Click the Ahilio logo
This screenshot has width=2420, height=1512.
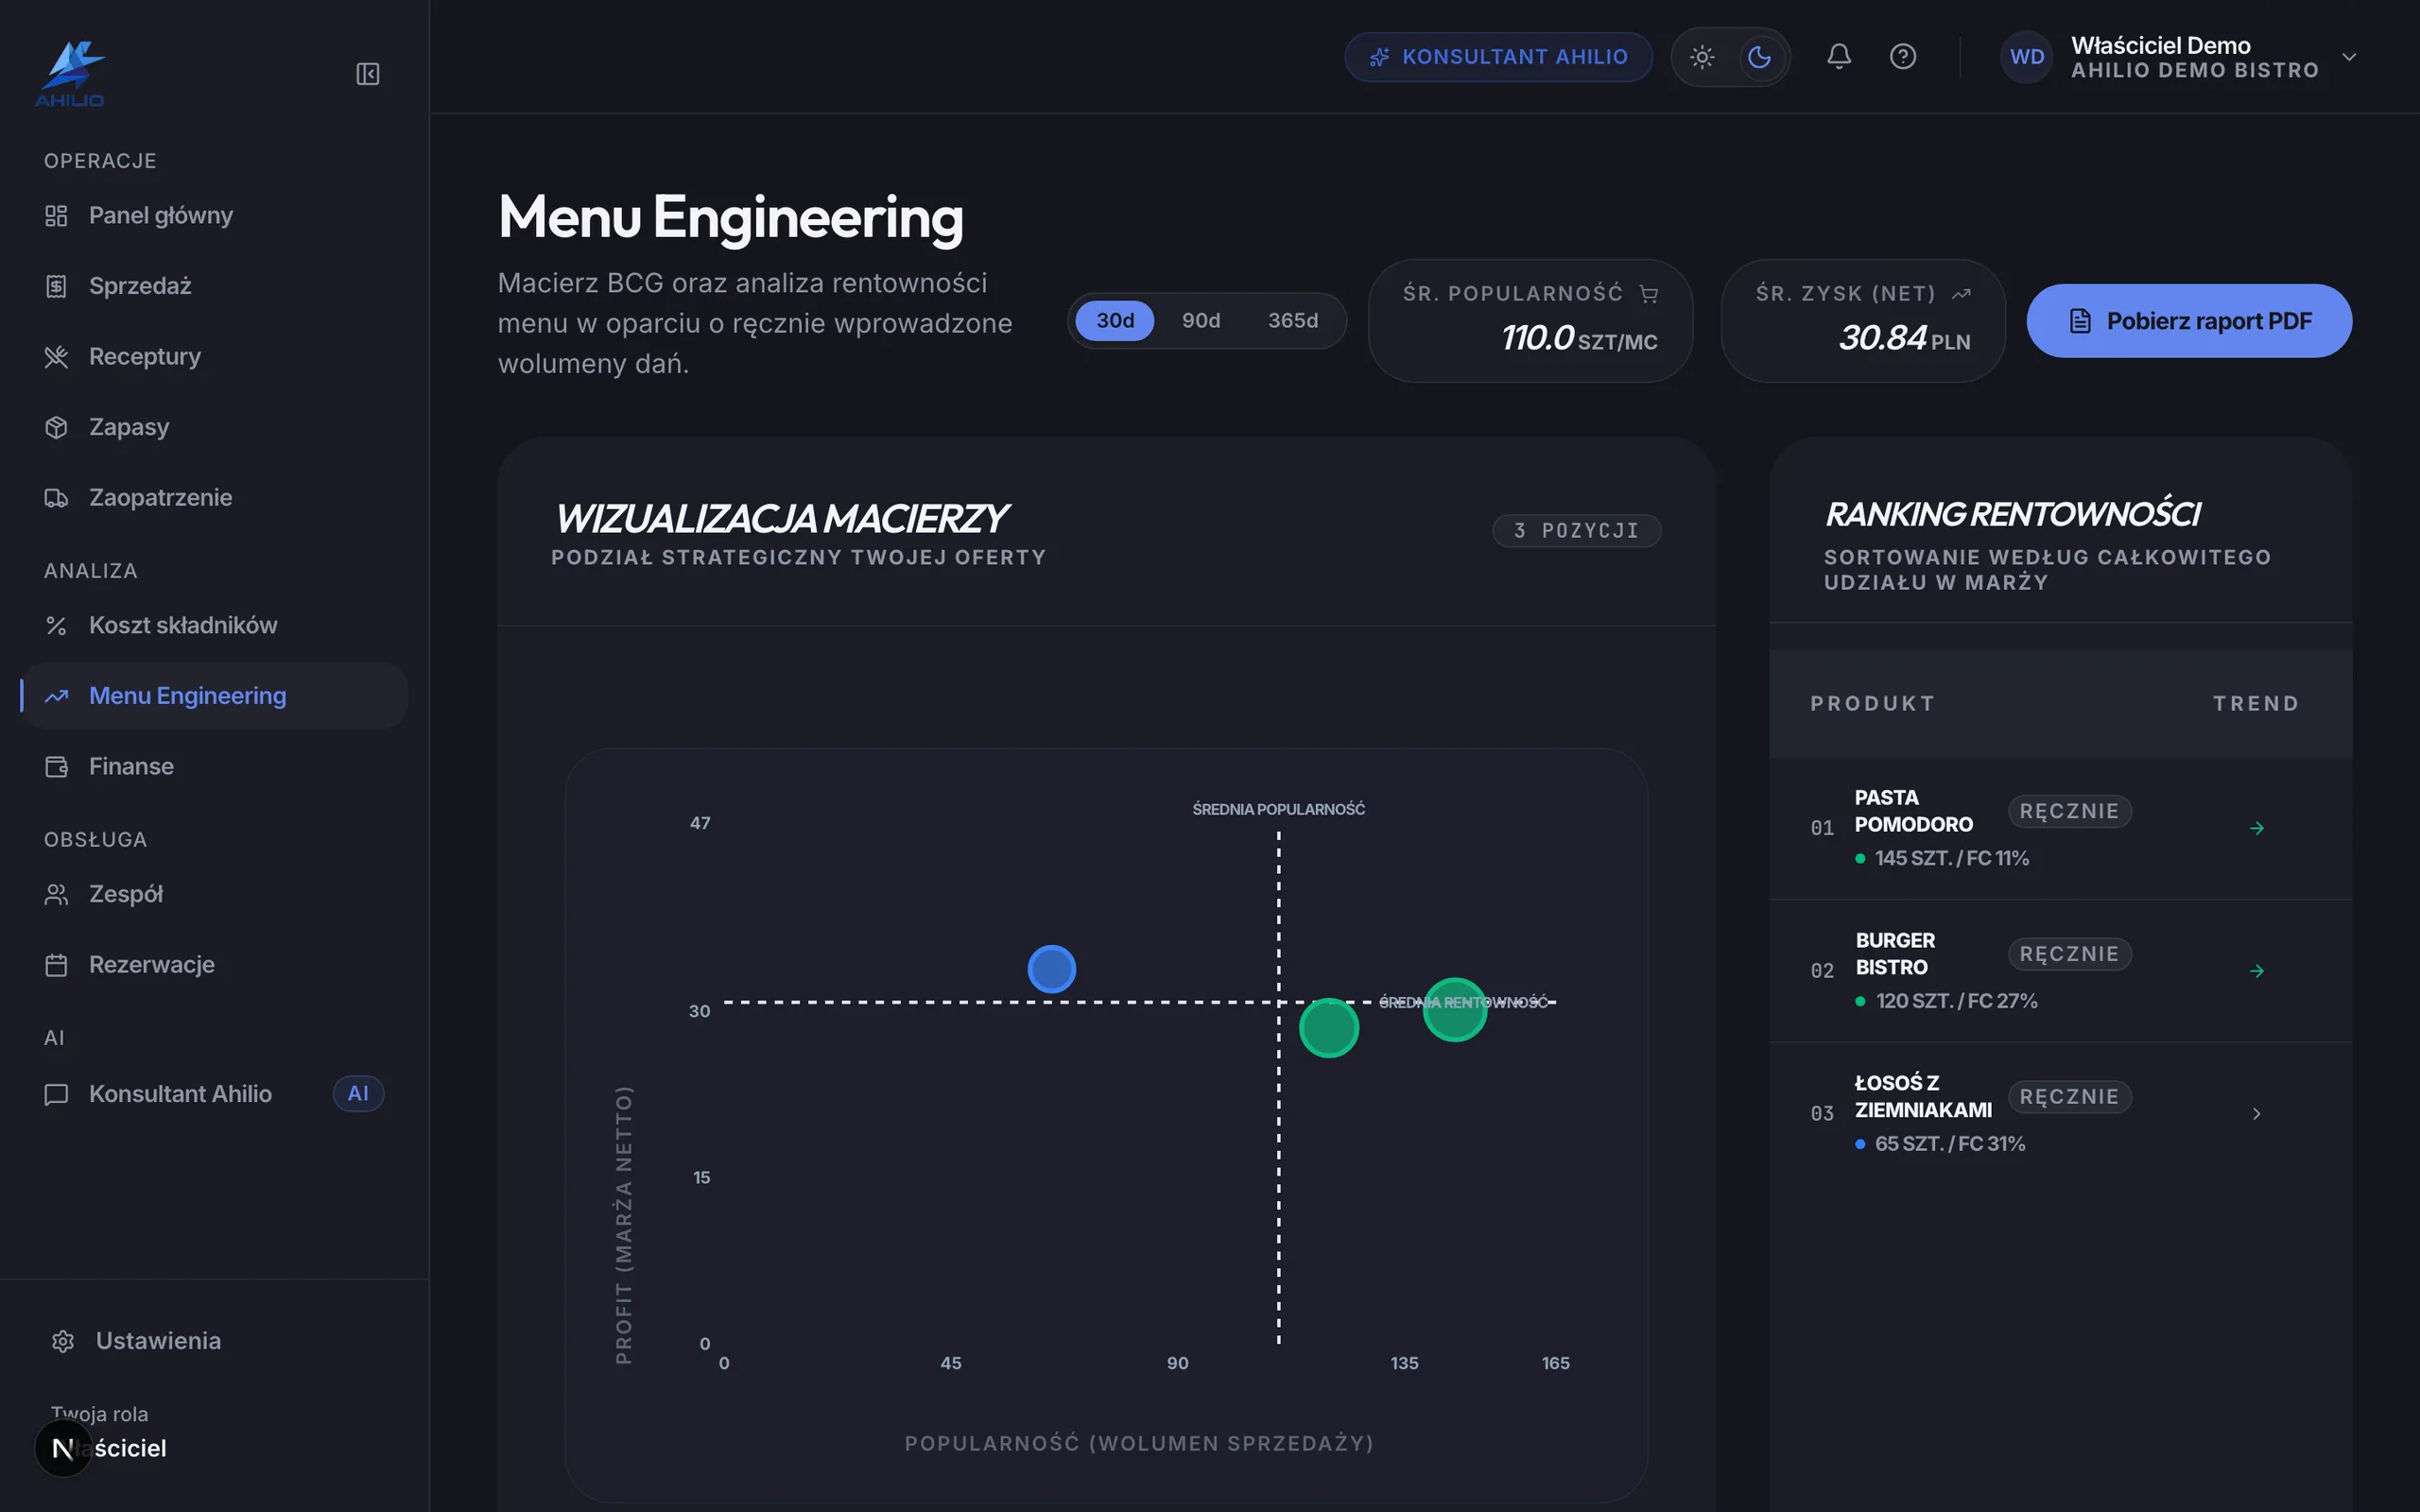click(70, 74)
